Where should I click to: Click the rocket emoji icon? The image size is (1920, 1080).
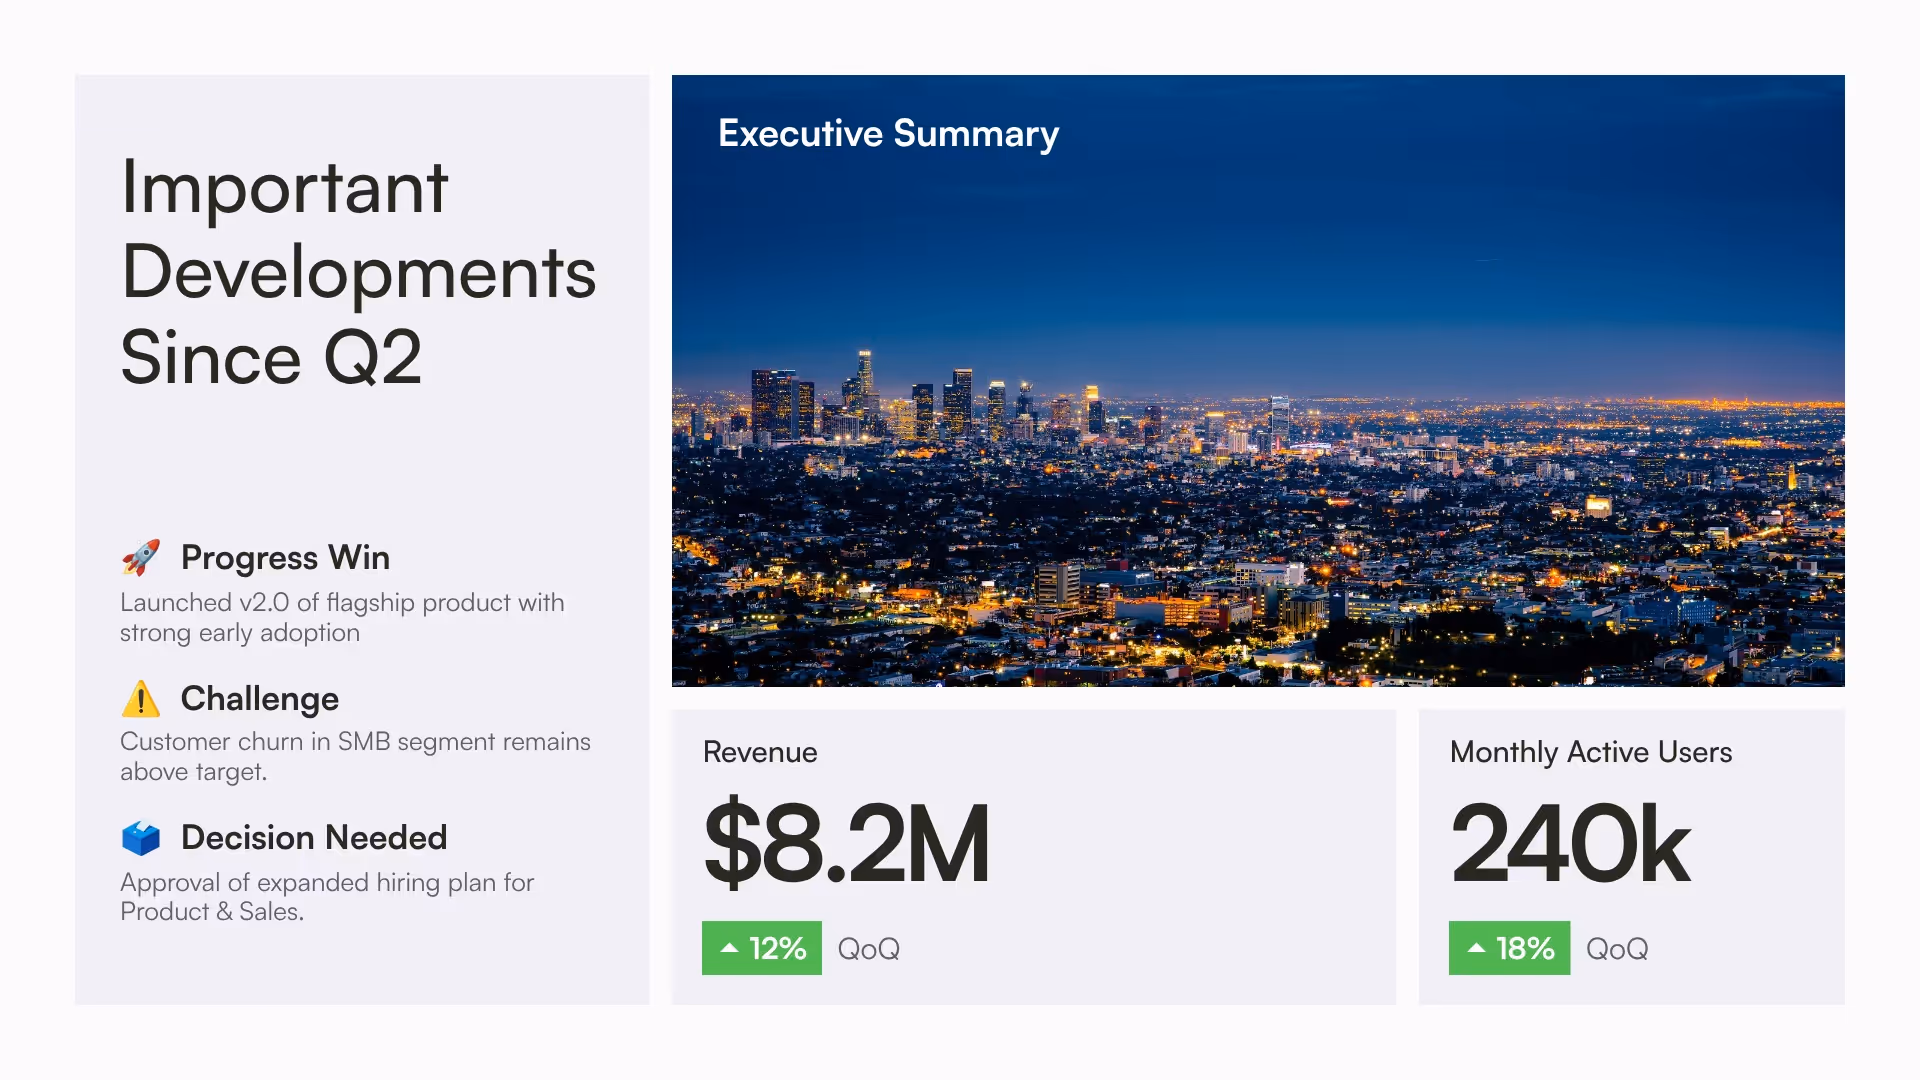[x=141, y=557]
